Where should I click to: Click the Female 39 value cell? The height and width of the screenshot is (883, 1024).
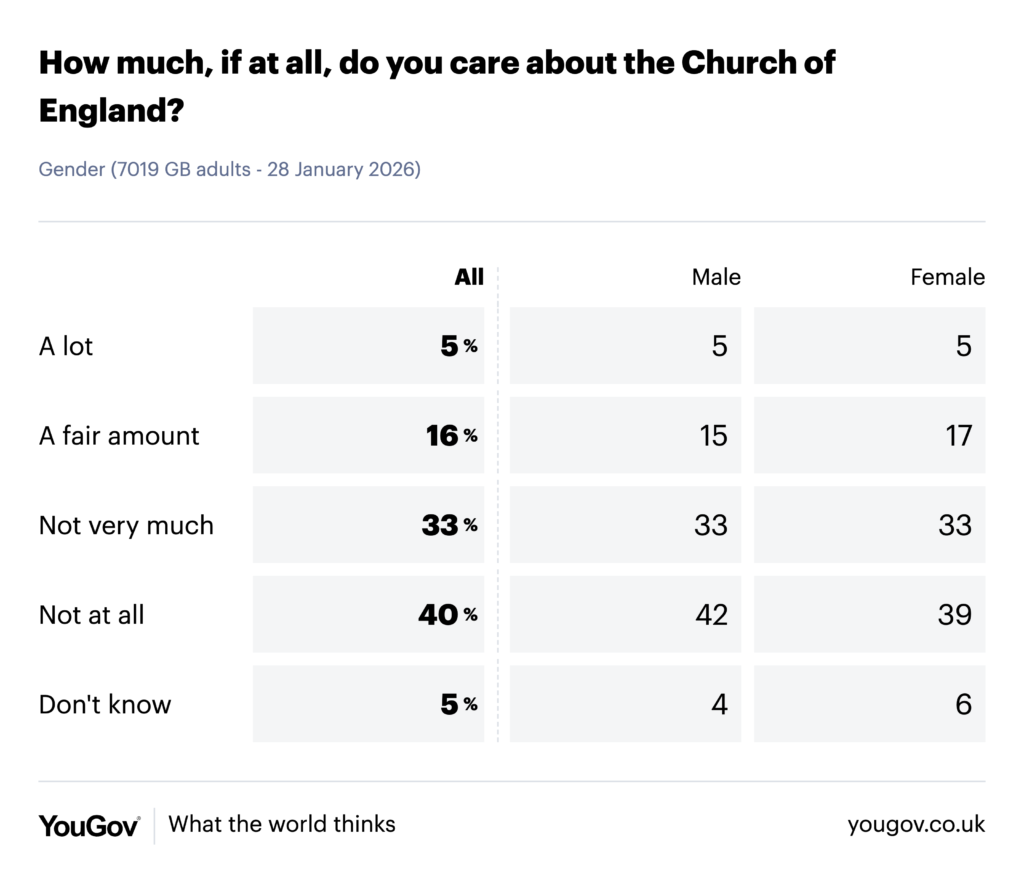coord(869,615)
